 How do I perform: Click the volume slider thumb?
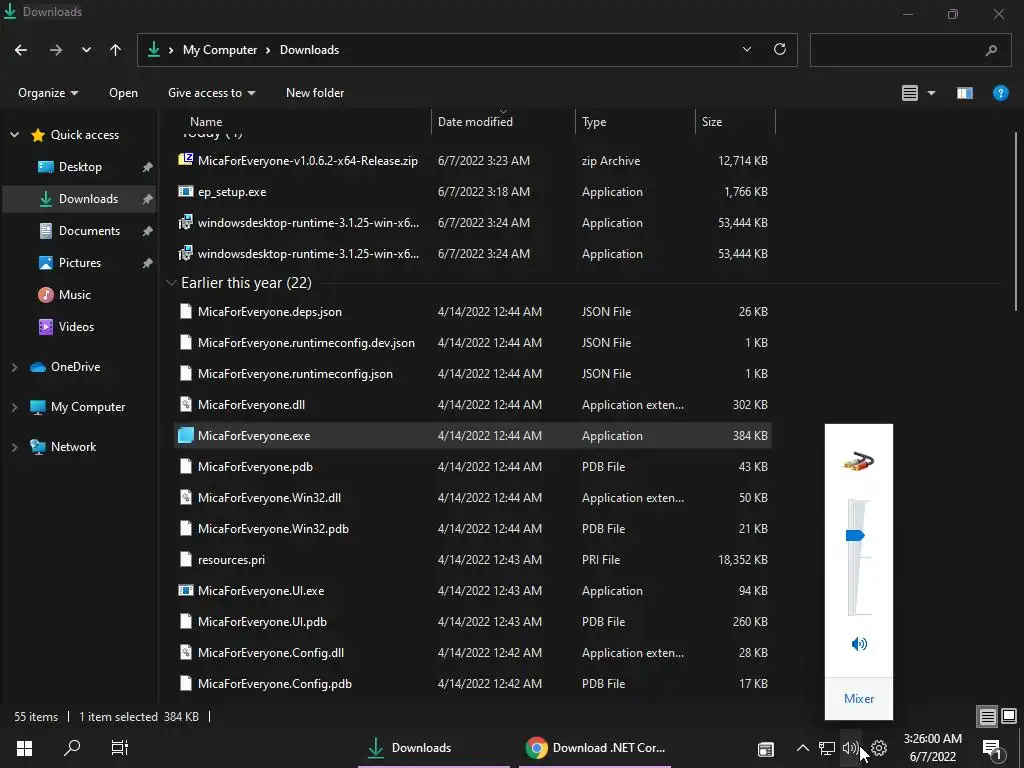pyautogui.click(x=856, y=536)
